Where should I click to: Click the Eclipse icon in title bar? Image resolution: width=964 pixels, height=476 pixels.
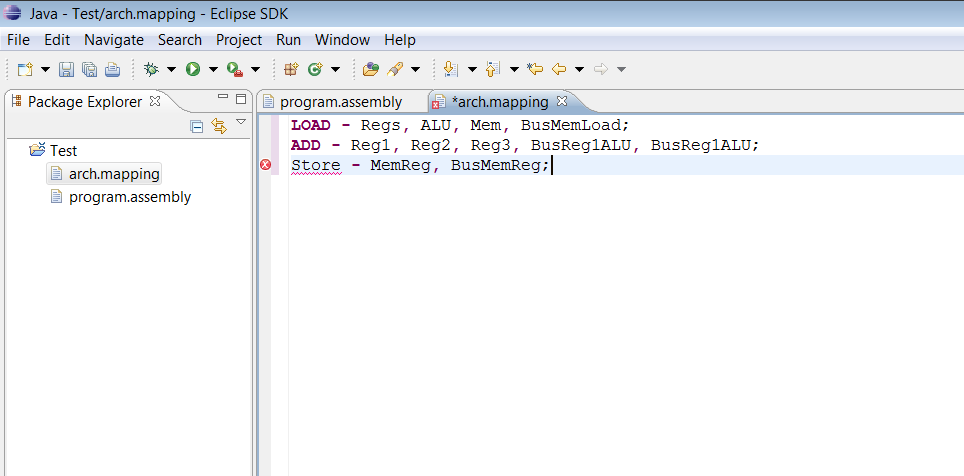tap(12, 13)
